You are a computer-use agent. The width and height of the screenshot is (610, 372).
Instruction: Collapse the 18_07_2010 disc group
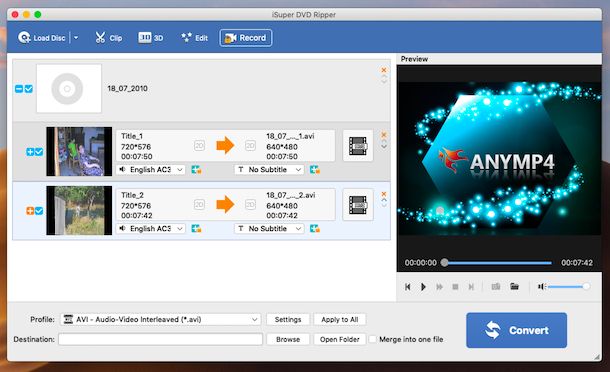pos(19,89)
